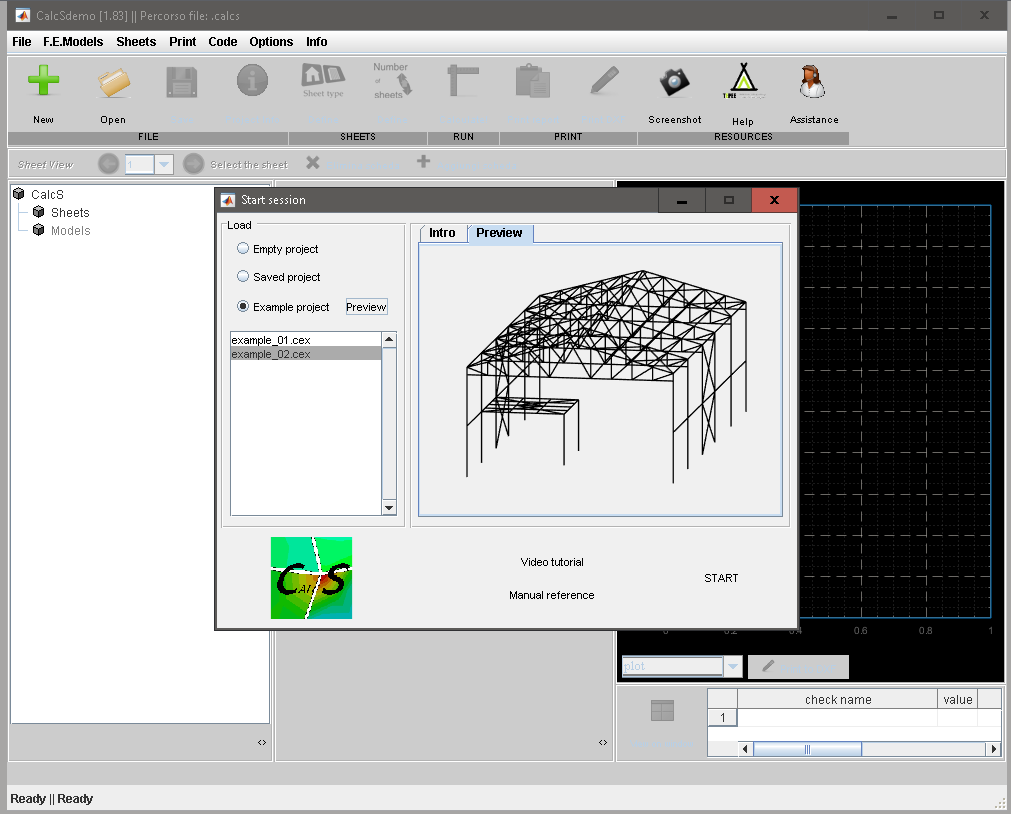Switch to the Intro tab
The height and width of the screenshot is (814, 1011).
(x=442, y=233)
